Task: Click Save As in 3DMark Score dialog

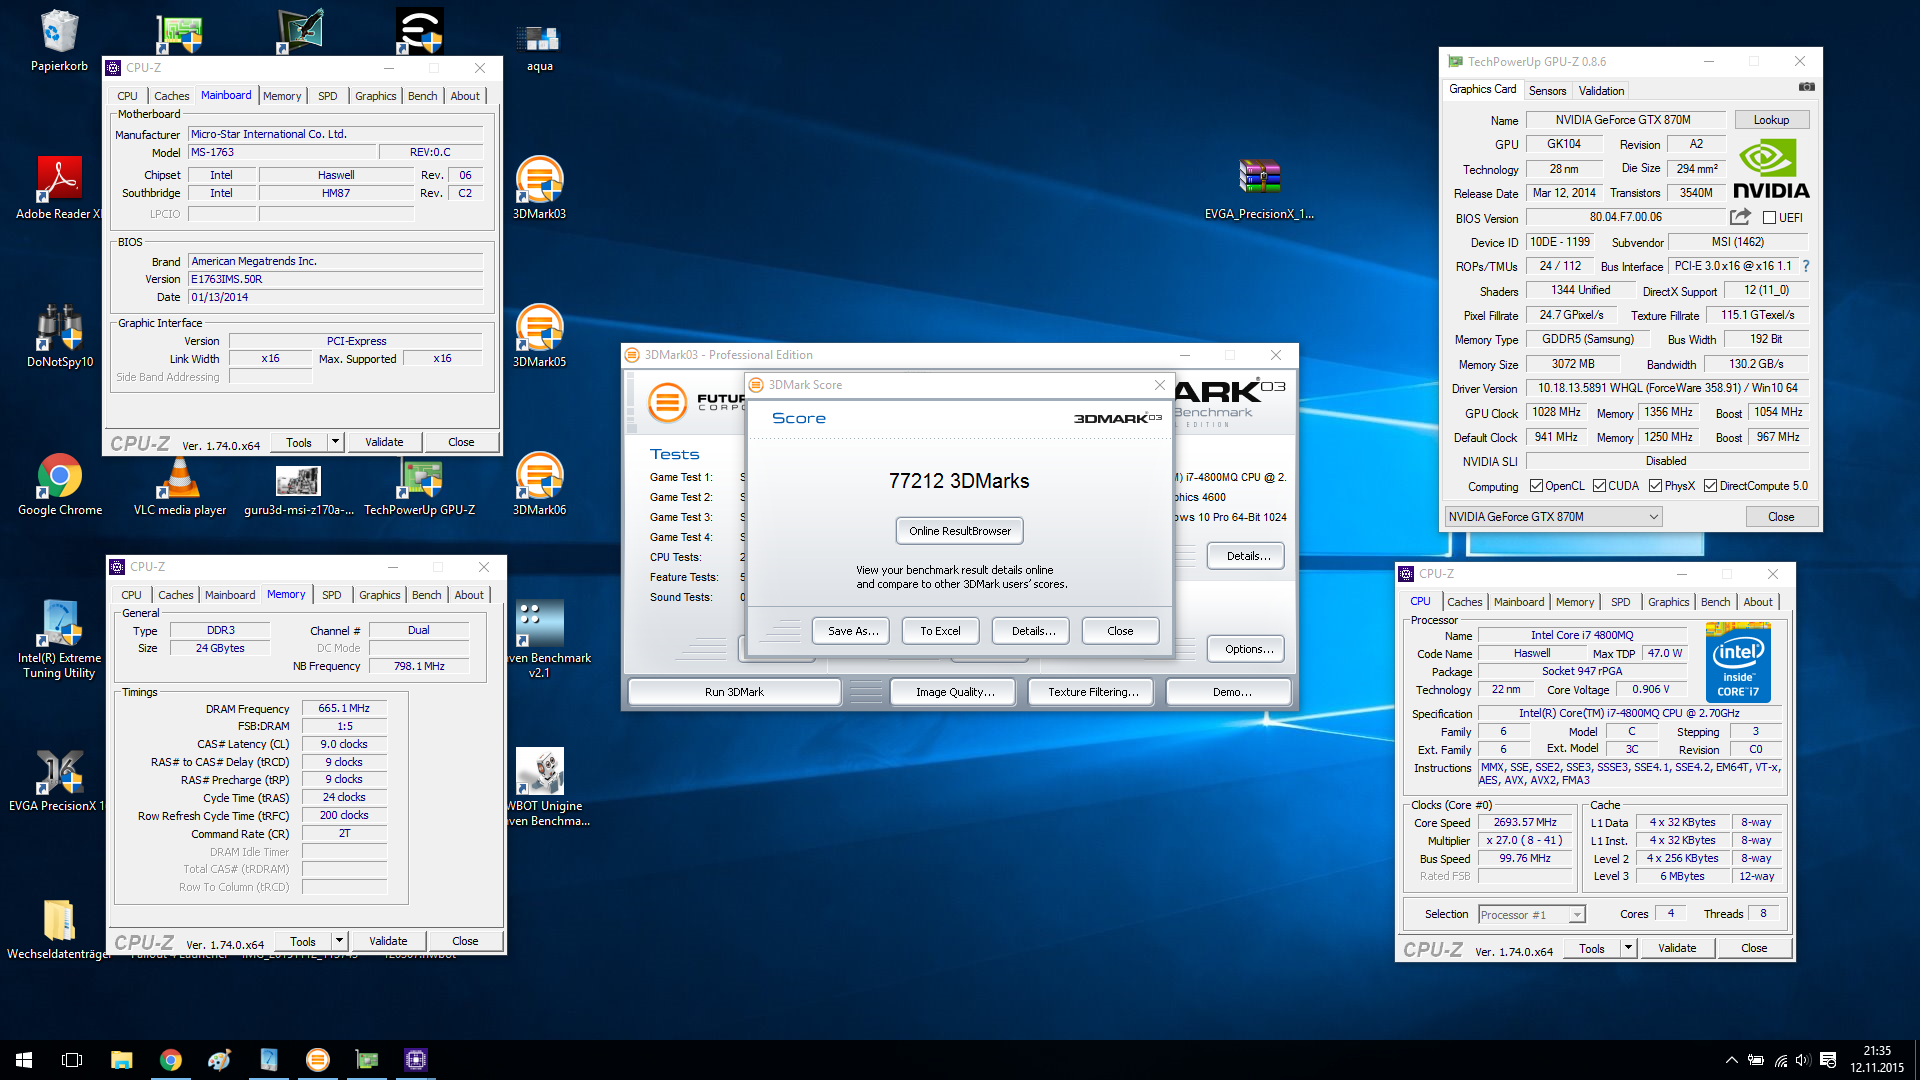Action: coord(852,631)
